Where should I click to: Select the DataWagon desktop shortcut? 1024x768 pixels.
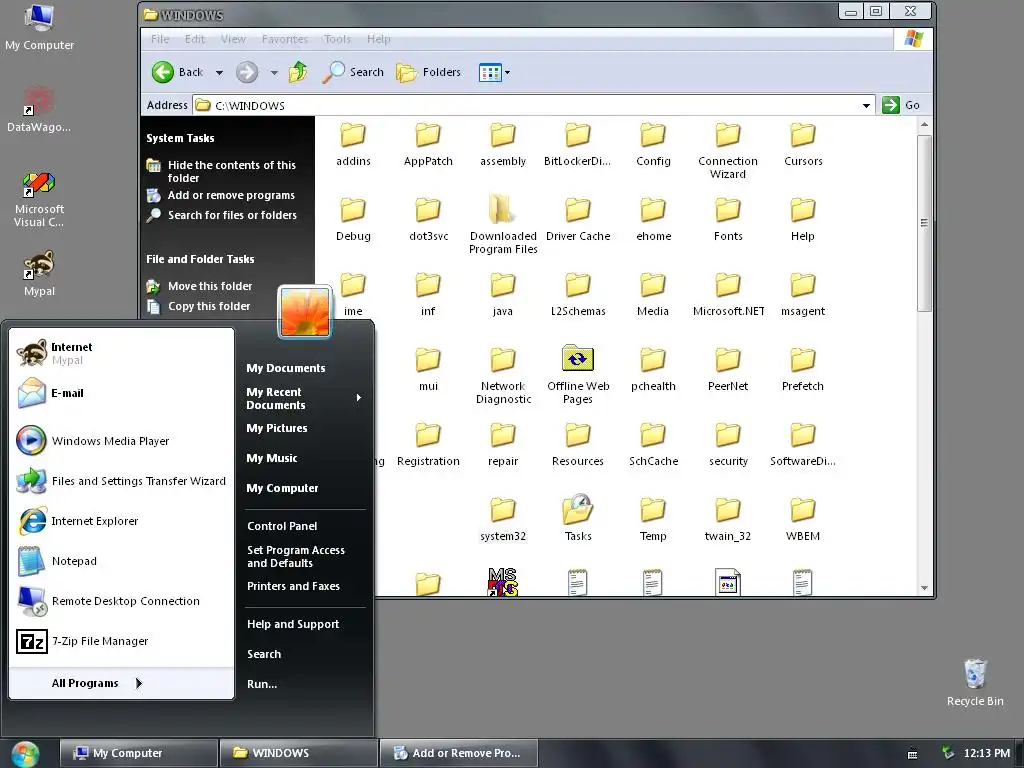tap(39, 108)
